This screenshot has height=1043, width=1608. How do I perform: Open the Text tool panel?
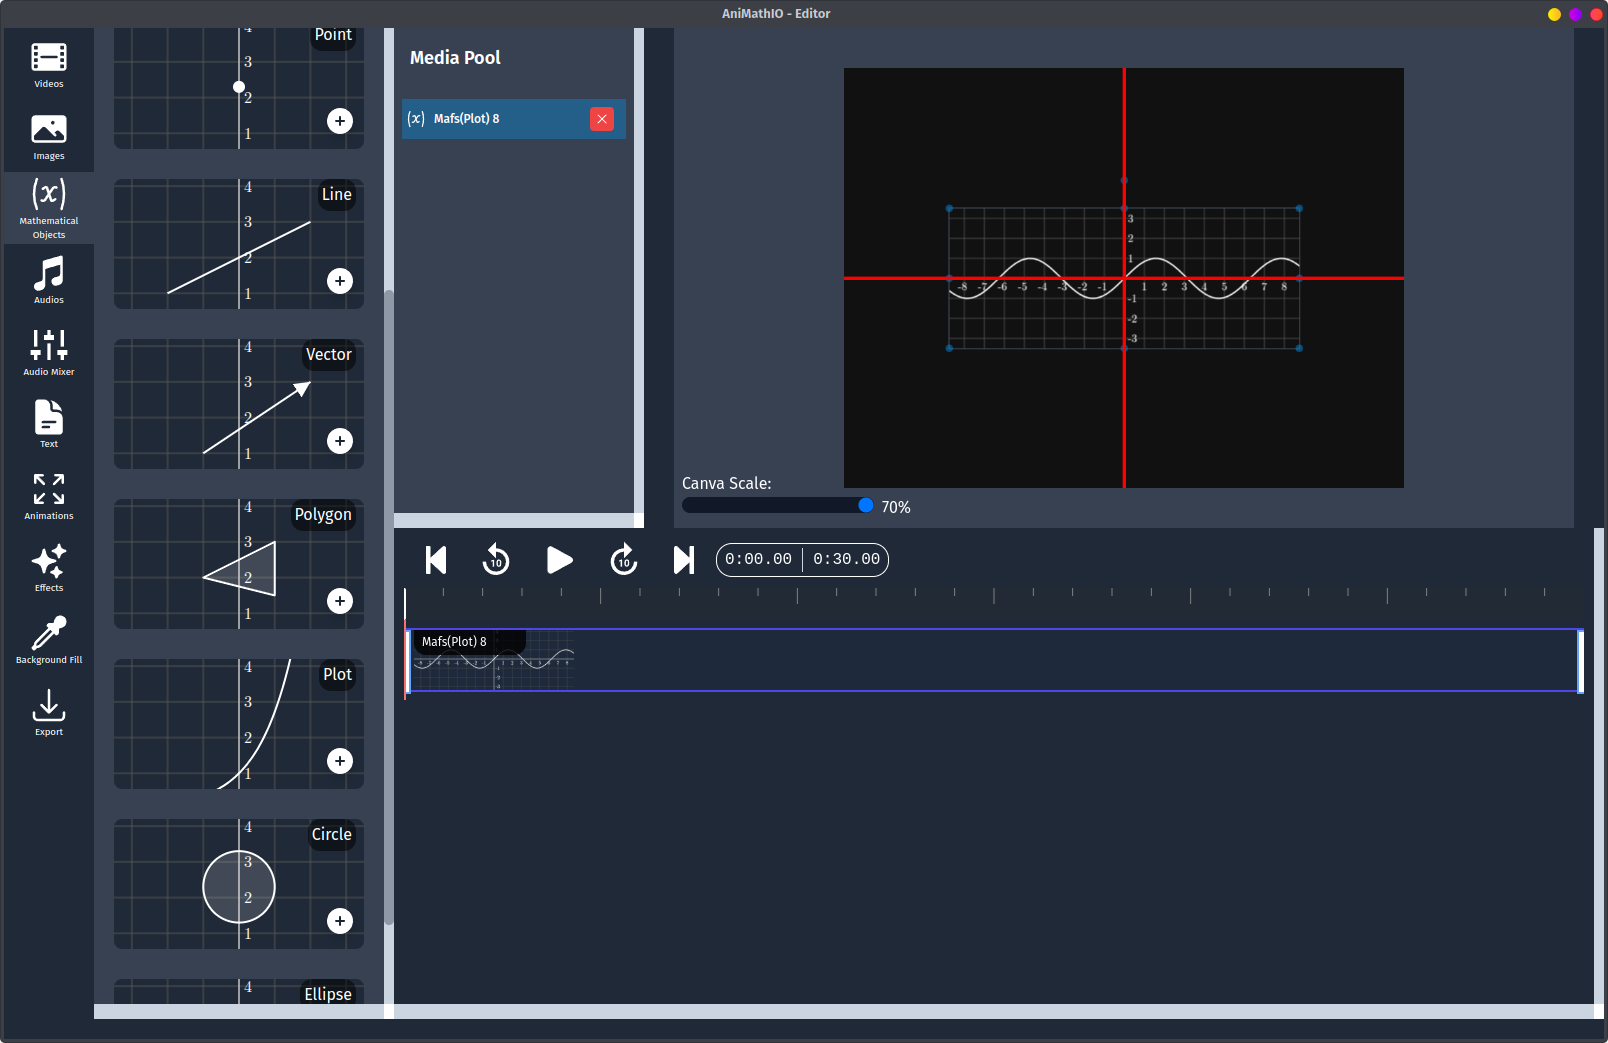pyautogui.click(x=48, y=425)
